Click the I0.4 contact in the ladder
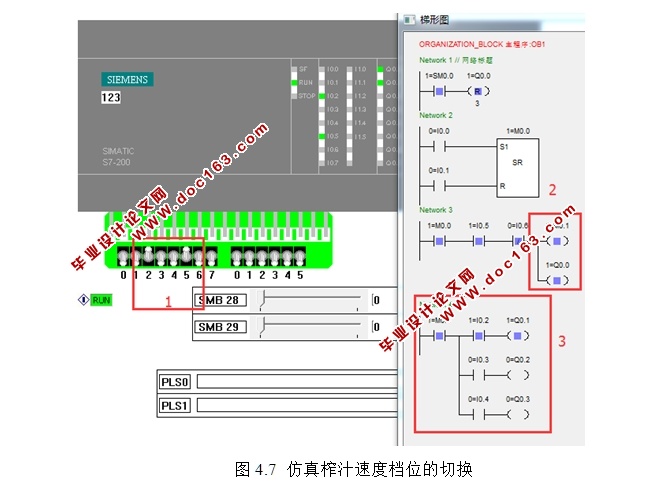 [x=478, y=414]
